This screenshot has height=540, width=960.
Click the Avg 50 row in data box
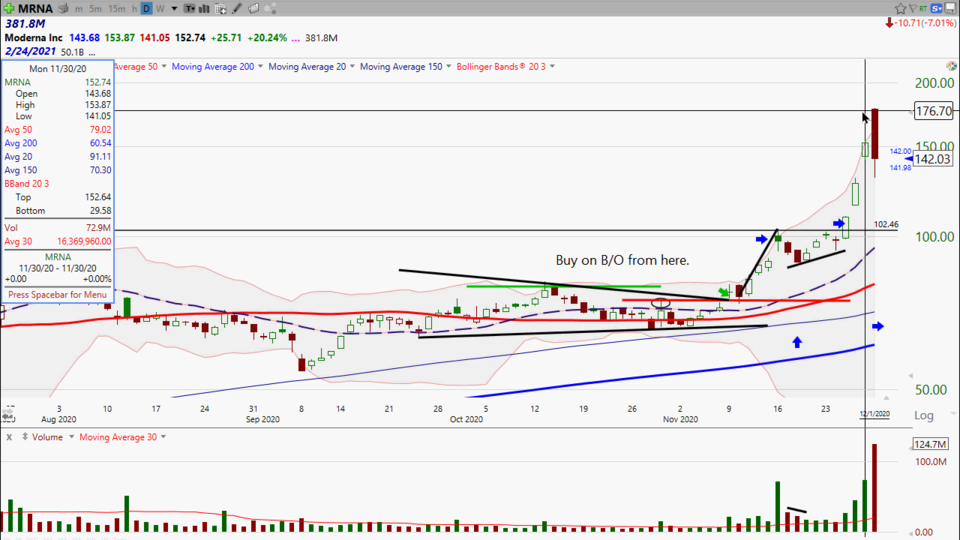tap(58, 130)
